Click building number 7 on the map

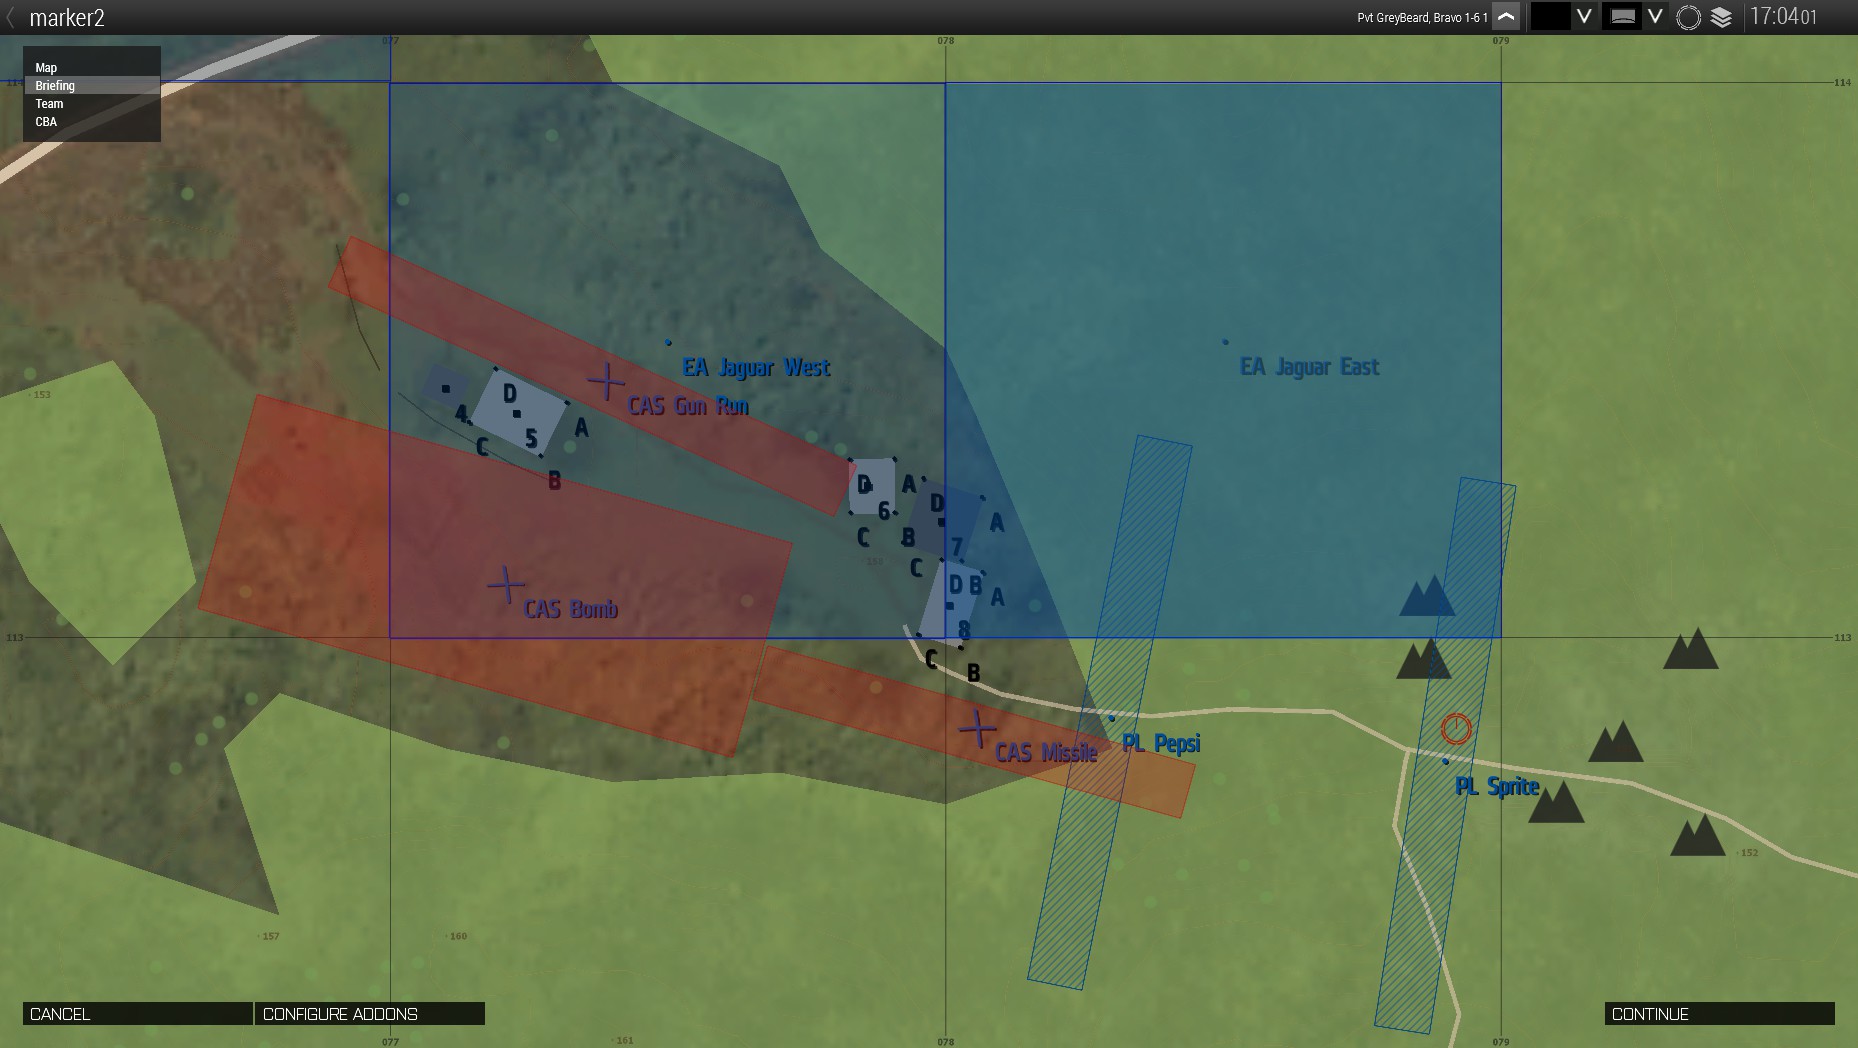coord(957,547)
